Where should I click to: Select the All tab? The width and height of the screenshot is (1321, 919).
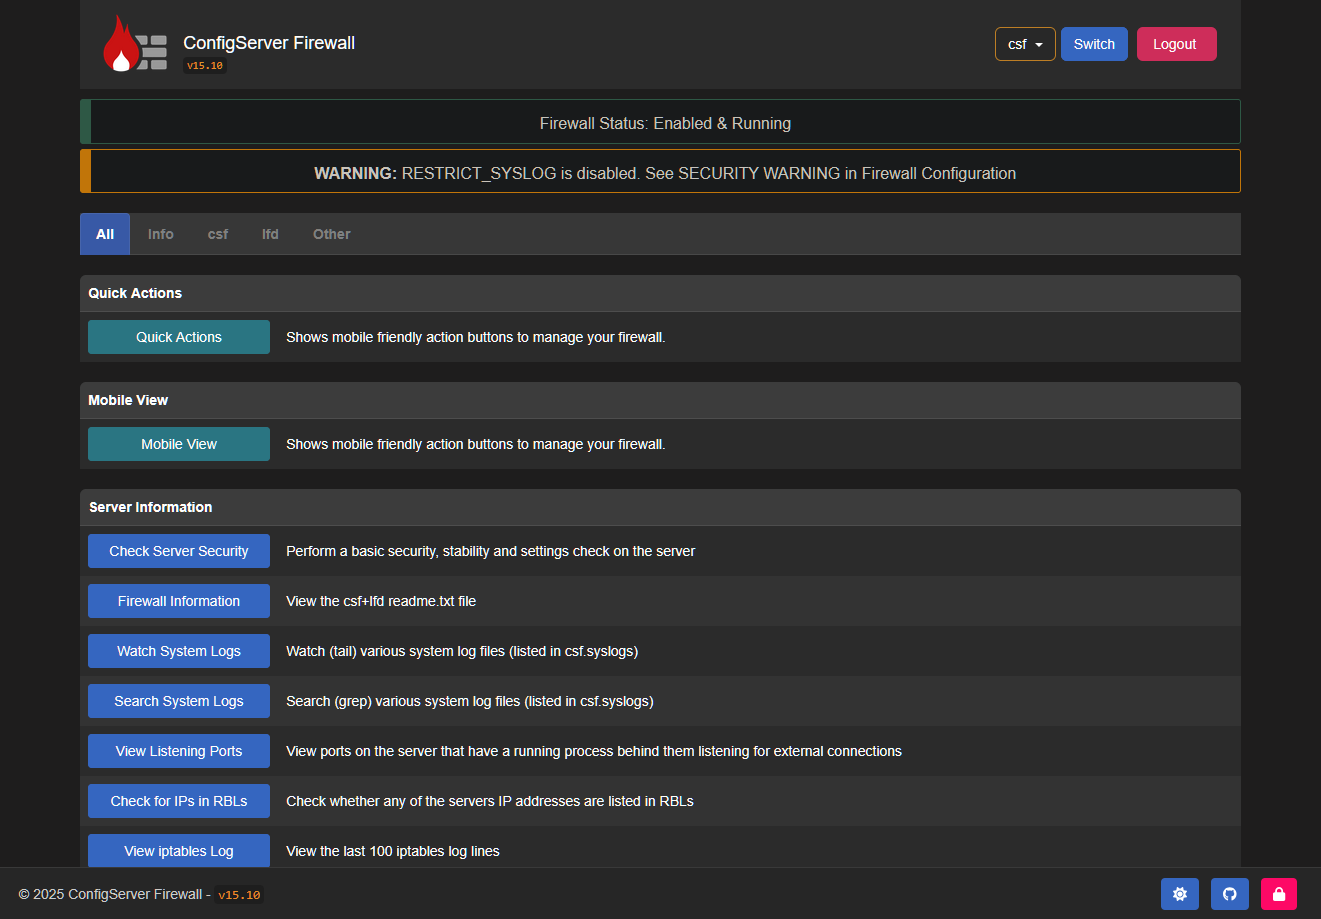pos(105,234)
